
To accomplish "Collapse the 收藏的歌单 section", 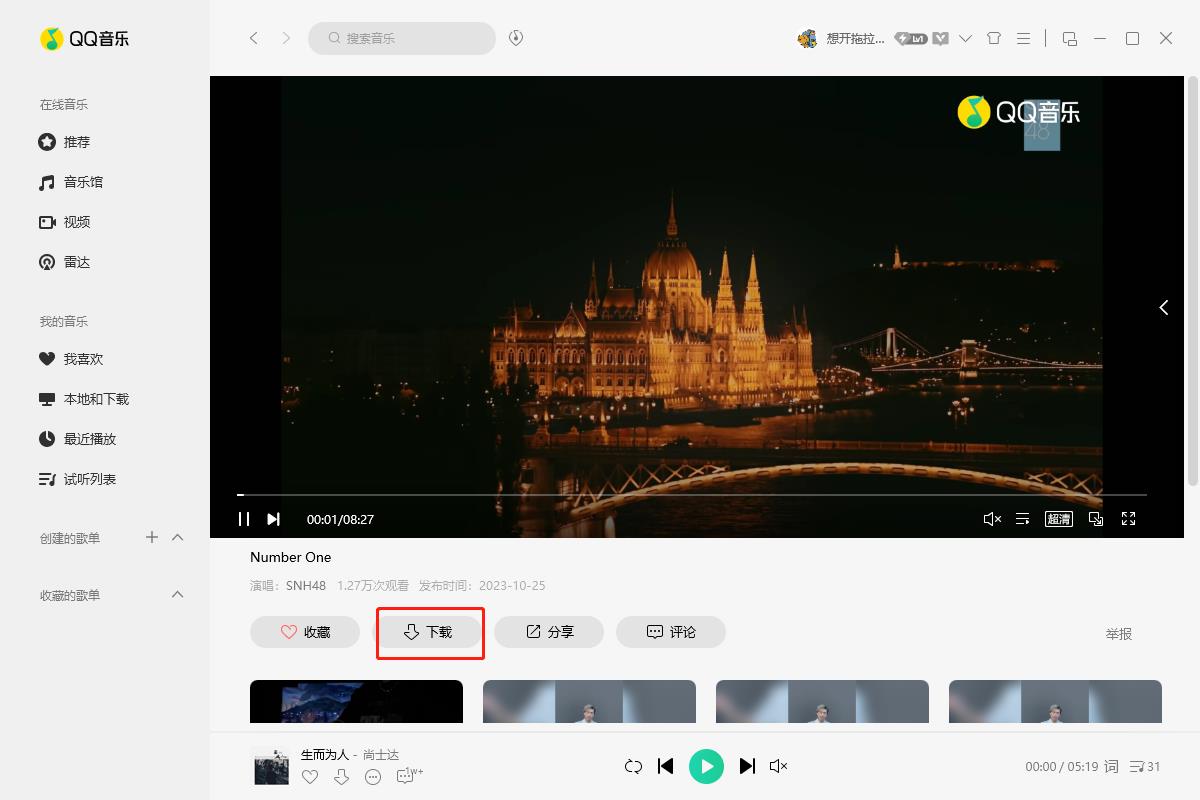I will pyautogui.click(x=178, y=595).
